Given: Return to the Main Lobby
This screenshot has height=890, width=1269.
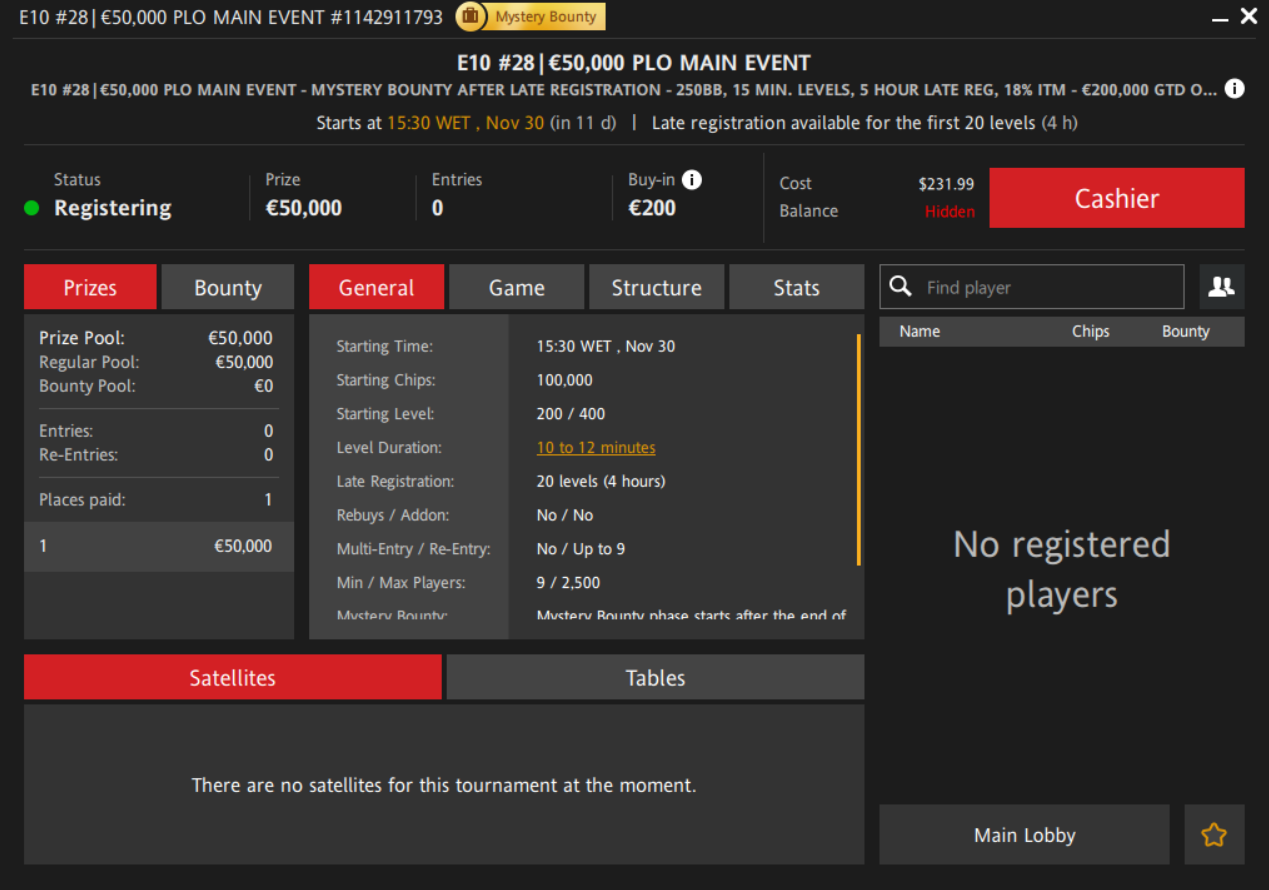Looking at the screenshot, I should (x=1024, y=835).
